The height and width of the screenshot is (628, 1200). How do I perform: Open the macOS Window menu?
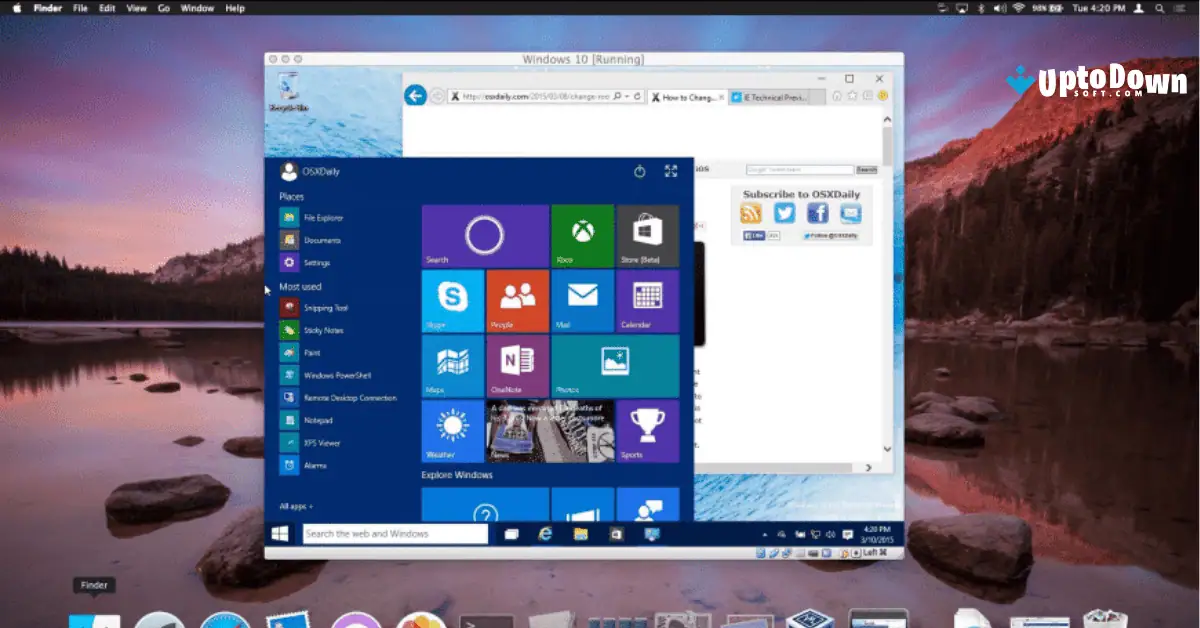click(x=197, y=7)
